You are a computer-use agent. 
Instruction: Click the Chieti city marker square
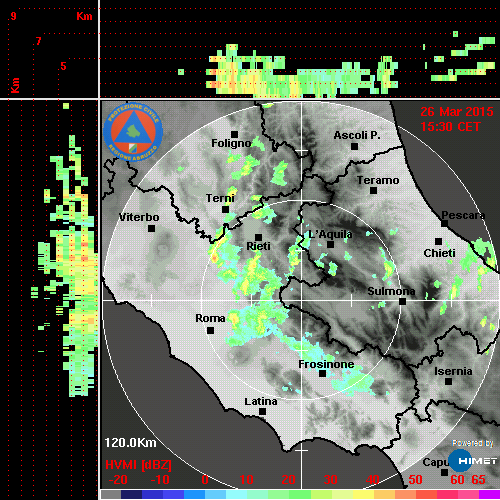[x=439, y=241]
